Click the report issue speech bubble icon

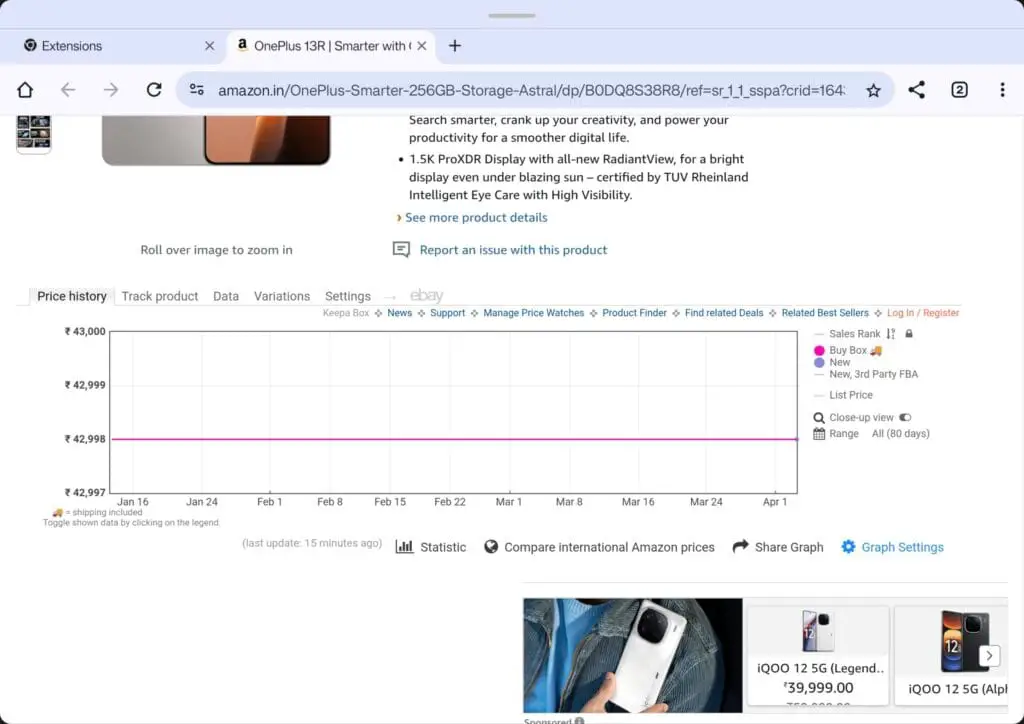pyautogui.click(x=401, y=249)
